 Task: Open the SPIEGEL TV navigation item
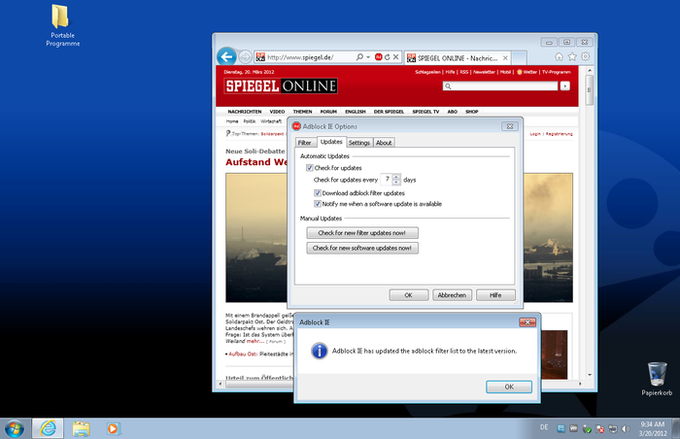click(425, 112)
